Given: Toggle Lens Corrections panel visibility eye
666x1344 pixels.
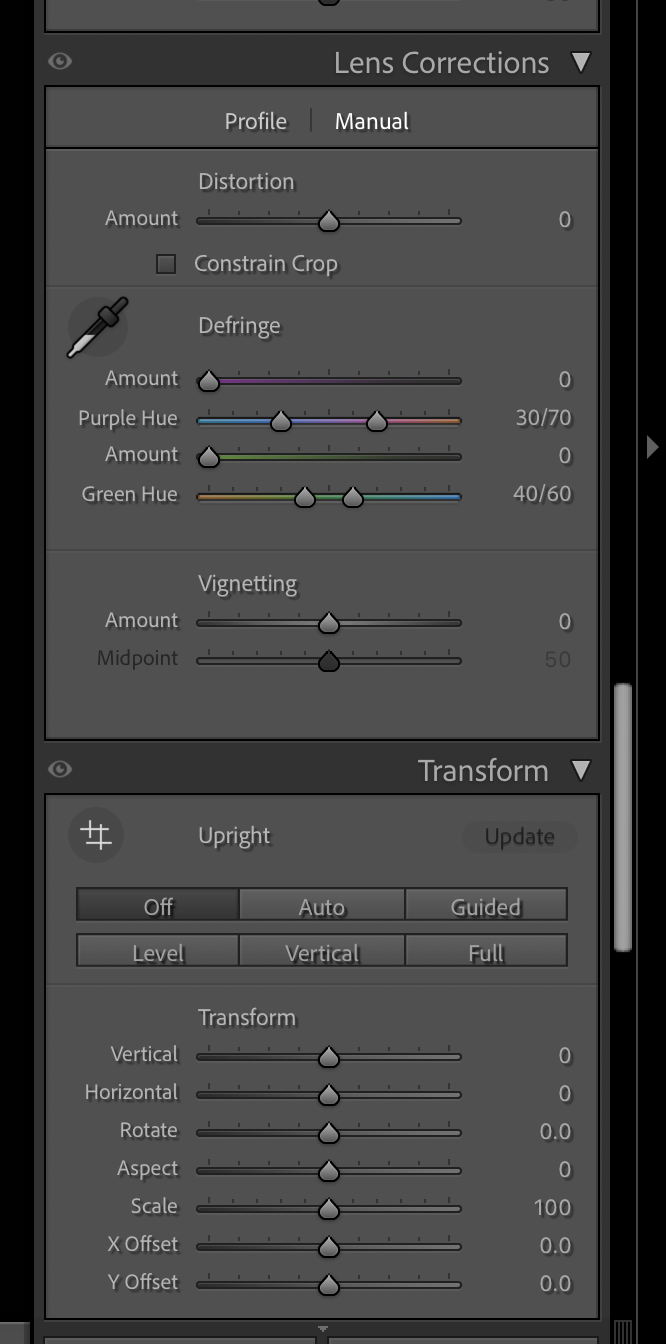Looking at the screenshot, I should click(60, 62).
